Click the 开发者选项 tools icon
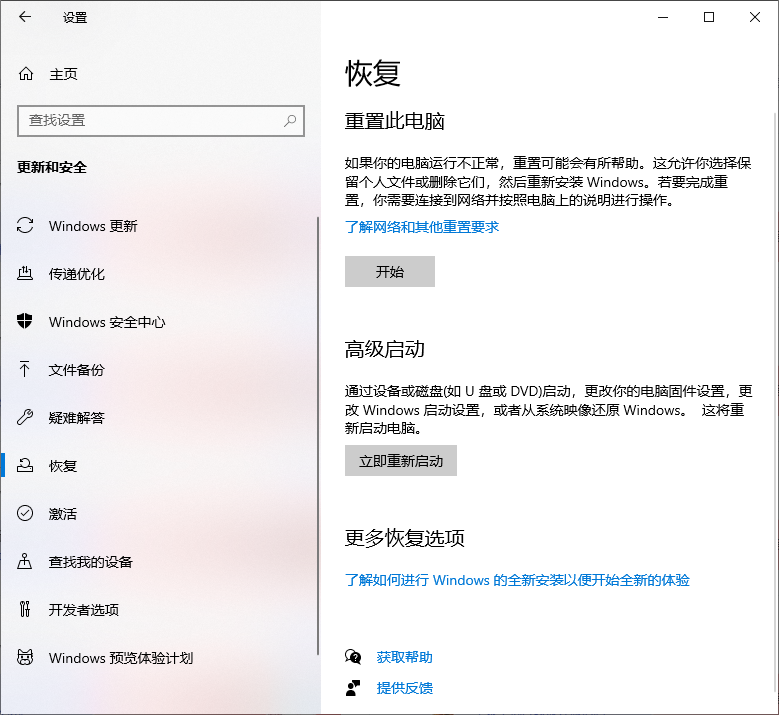Screen dimensions: 779x715 25,609
